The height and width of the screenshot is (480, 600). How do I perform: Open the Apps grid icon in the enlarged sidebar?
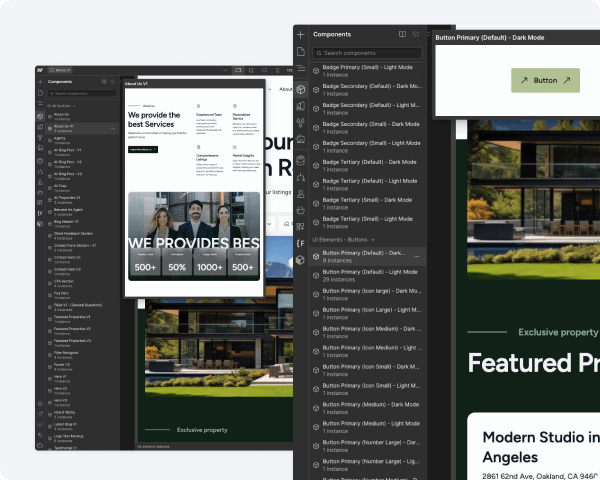coord(301,227)
